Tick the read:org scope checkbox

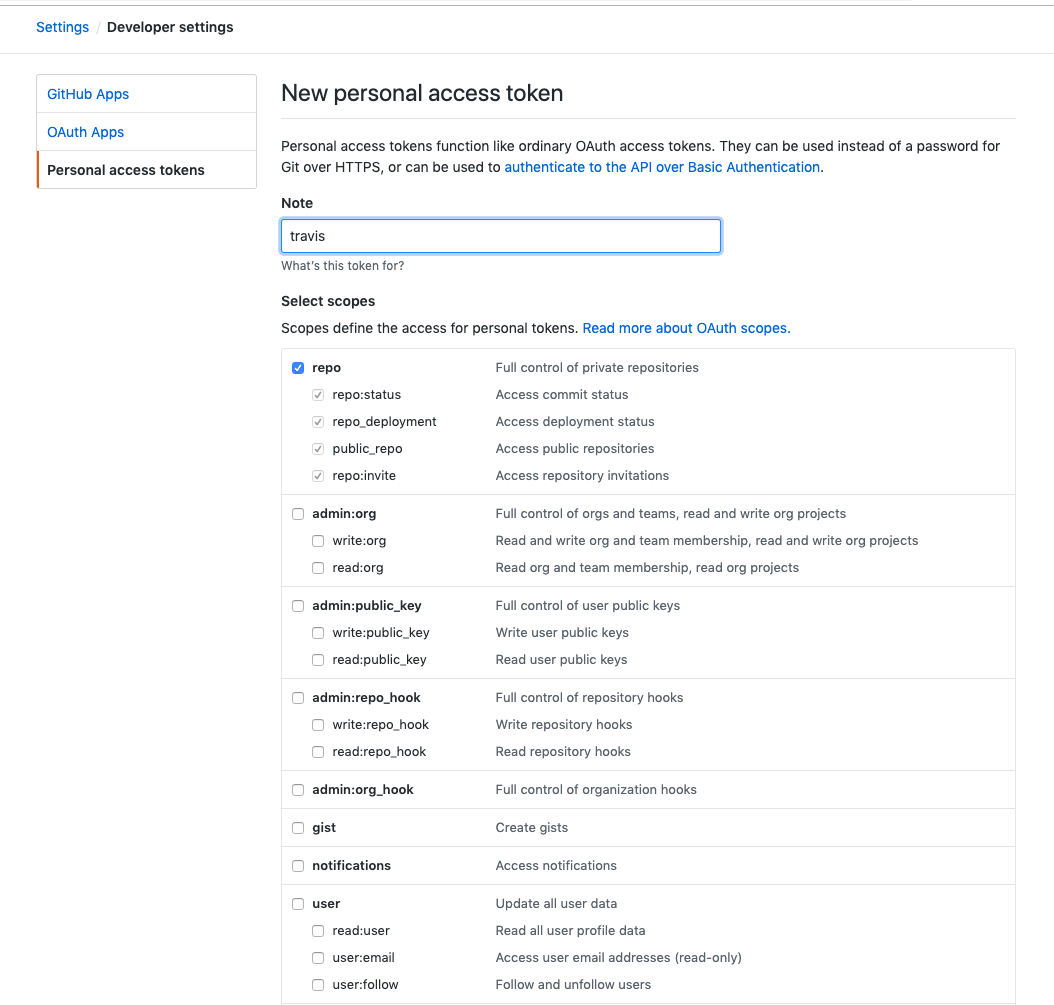tap(318, 568)
